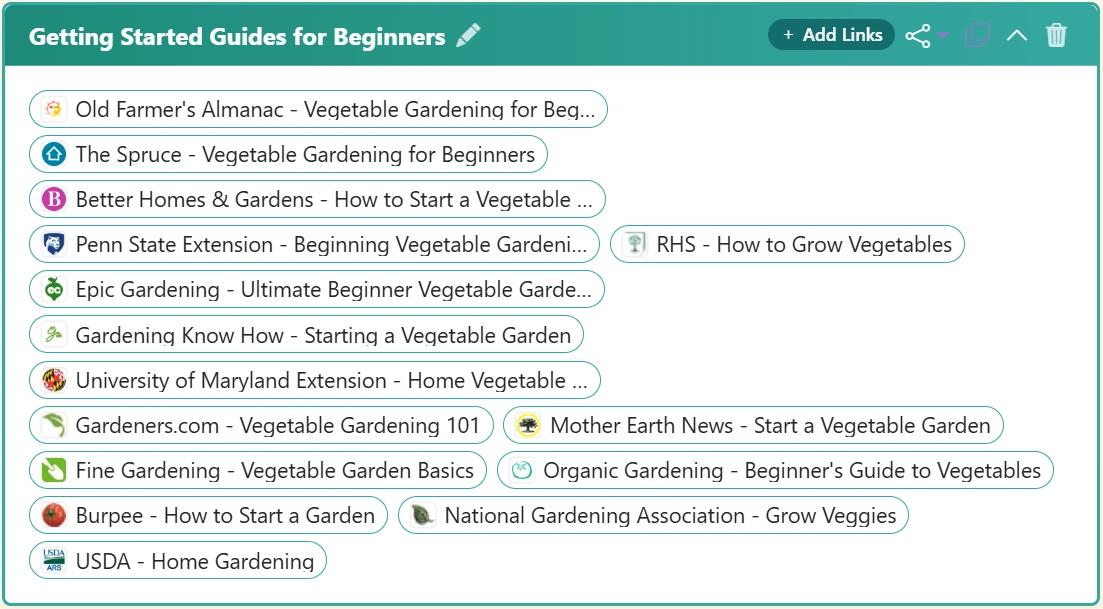1103x609 pixels.
Task: Click the USDA ARS logo icon
Action: click(54, 561)
